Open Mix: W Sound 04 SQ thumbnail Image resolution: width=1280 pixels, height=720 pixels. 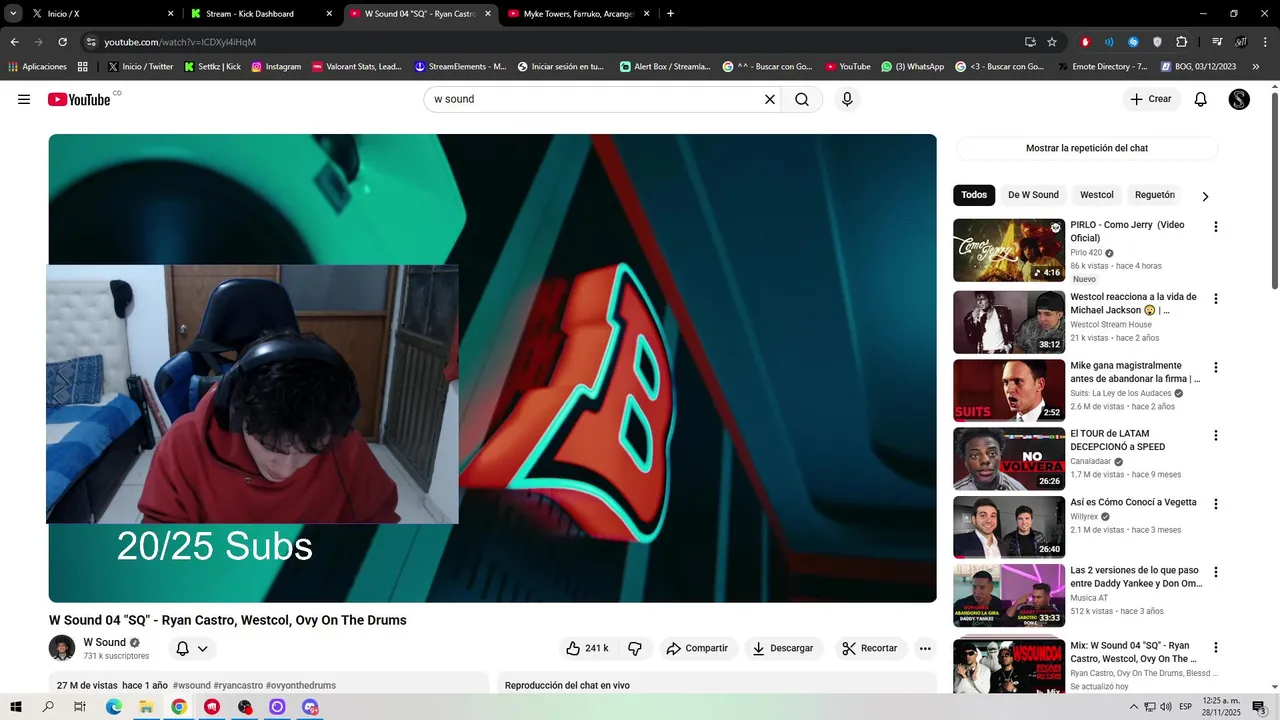[x=1009, y=667]
